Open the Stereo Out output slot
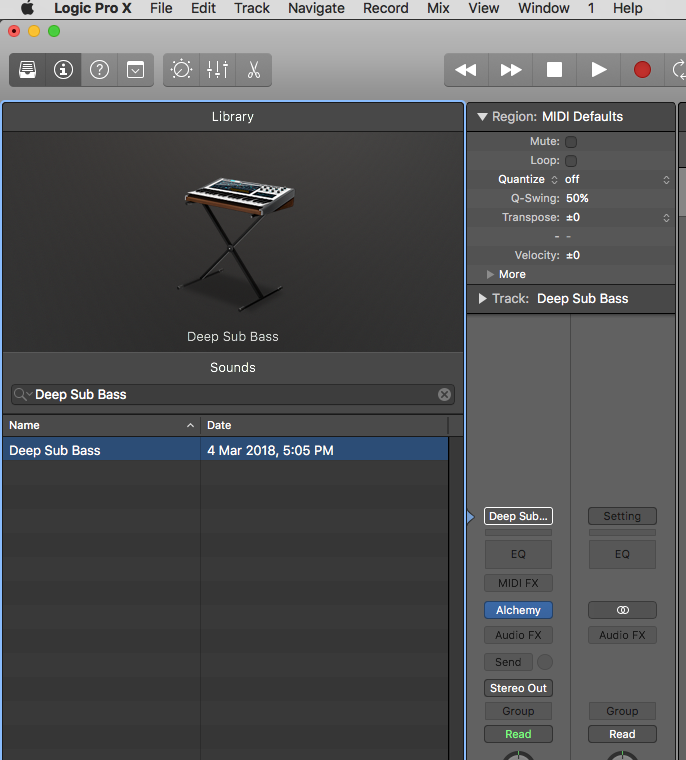The height and width of the screenshot is (760, 686). point(518,688)
